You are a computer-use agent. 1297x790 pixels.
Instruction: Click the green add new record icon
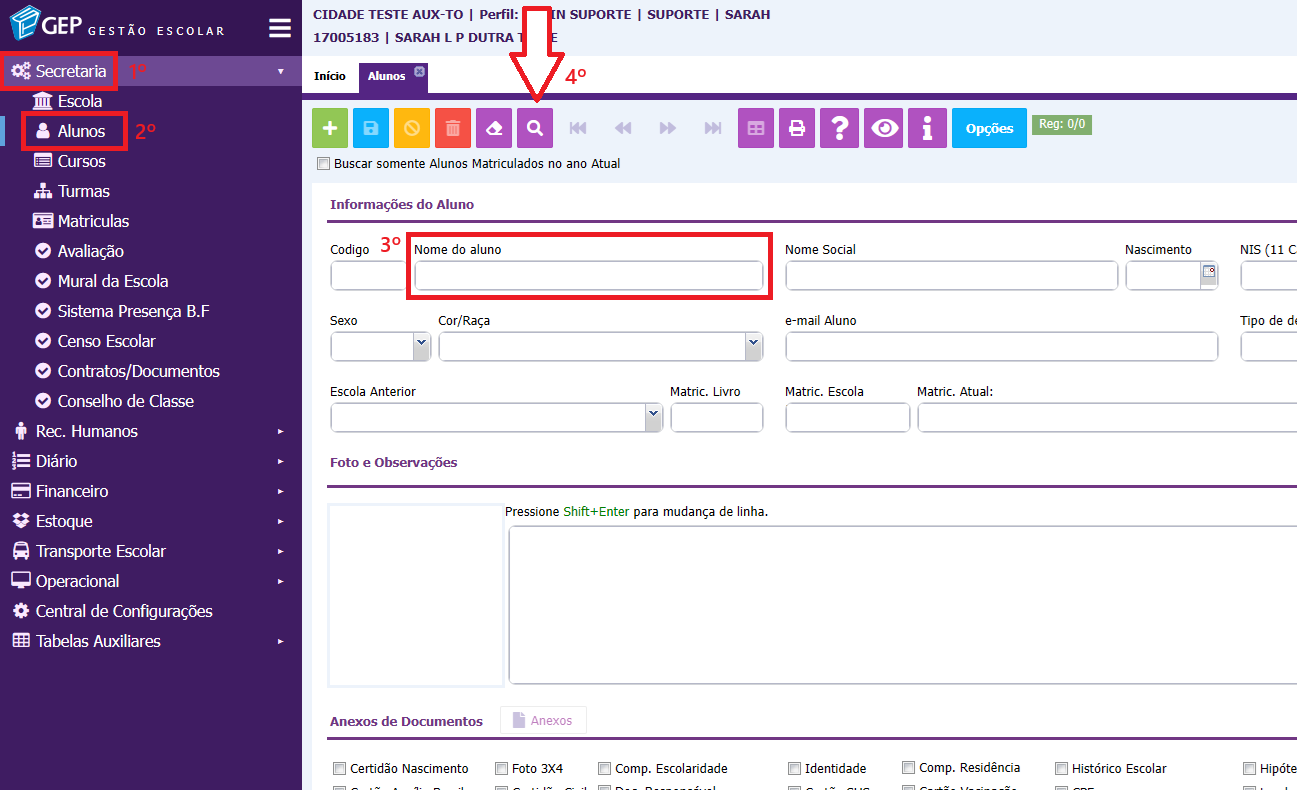[330, 128]
